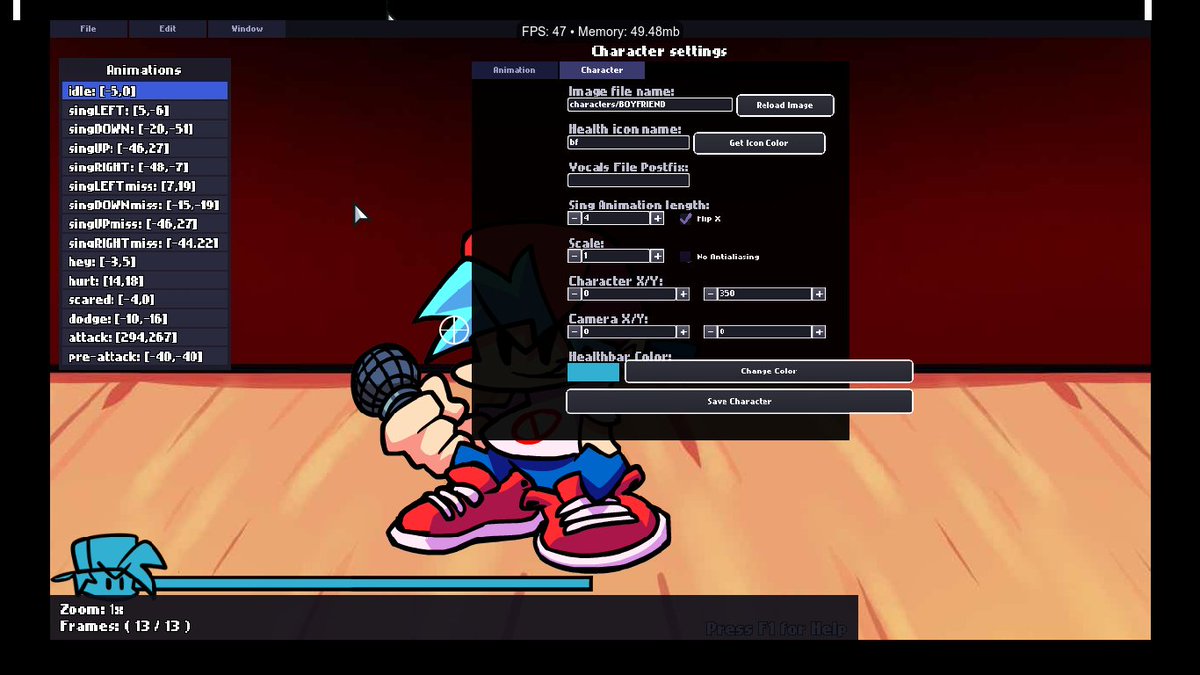The height and width of the screenshot is (675, 1200).
Task: Click the Healthbar Color blue swatch
Action: tap(593, 371)
